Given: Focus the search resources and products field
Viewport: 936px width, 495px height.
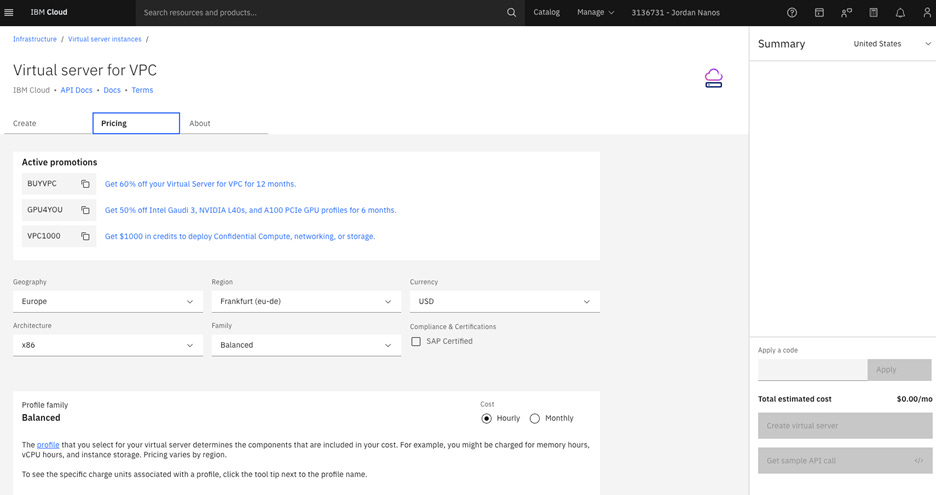Looking at the screenshot, I should (x=320, y=13).
